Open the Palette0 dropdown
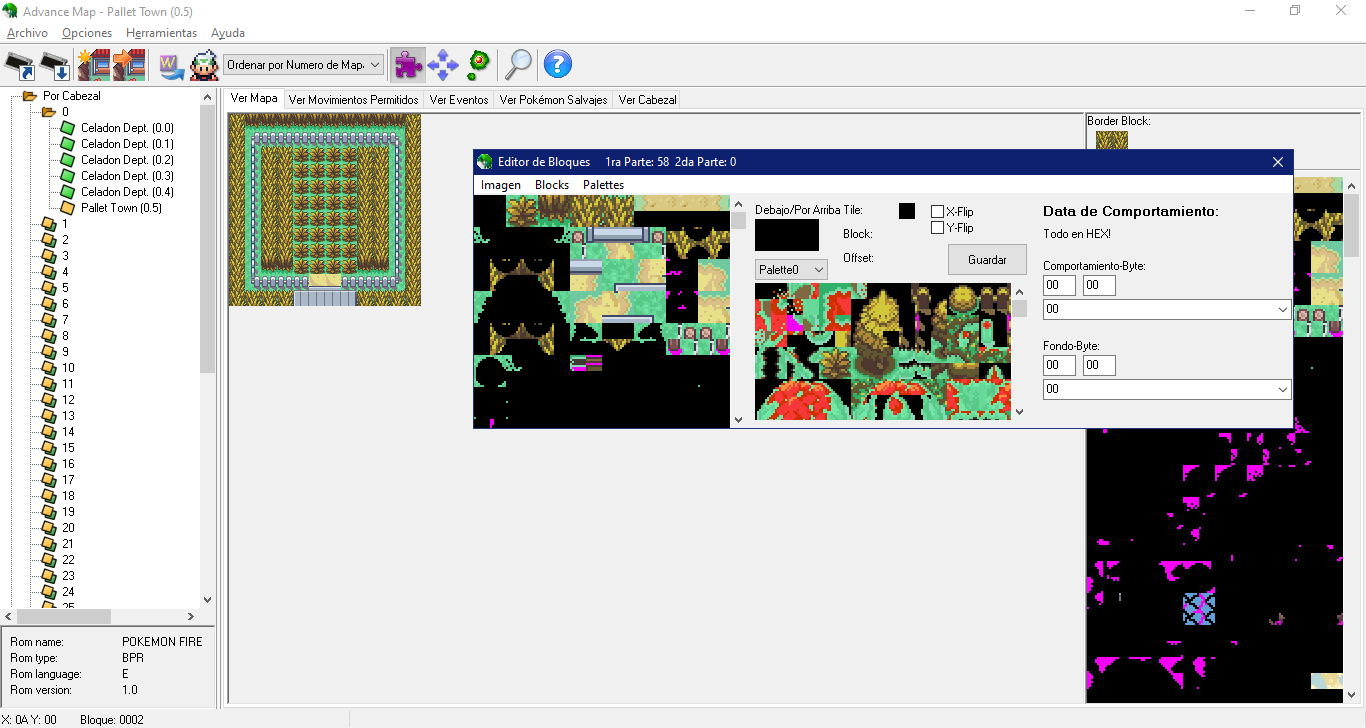Image resolution: width=1366 pixels, height=728 pixels. 791,270
